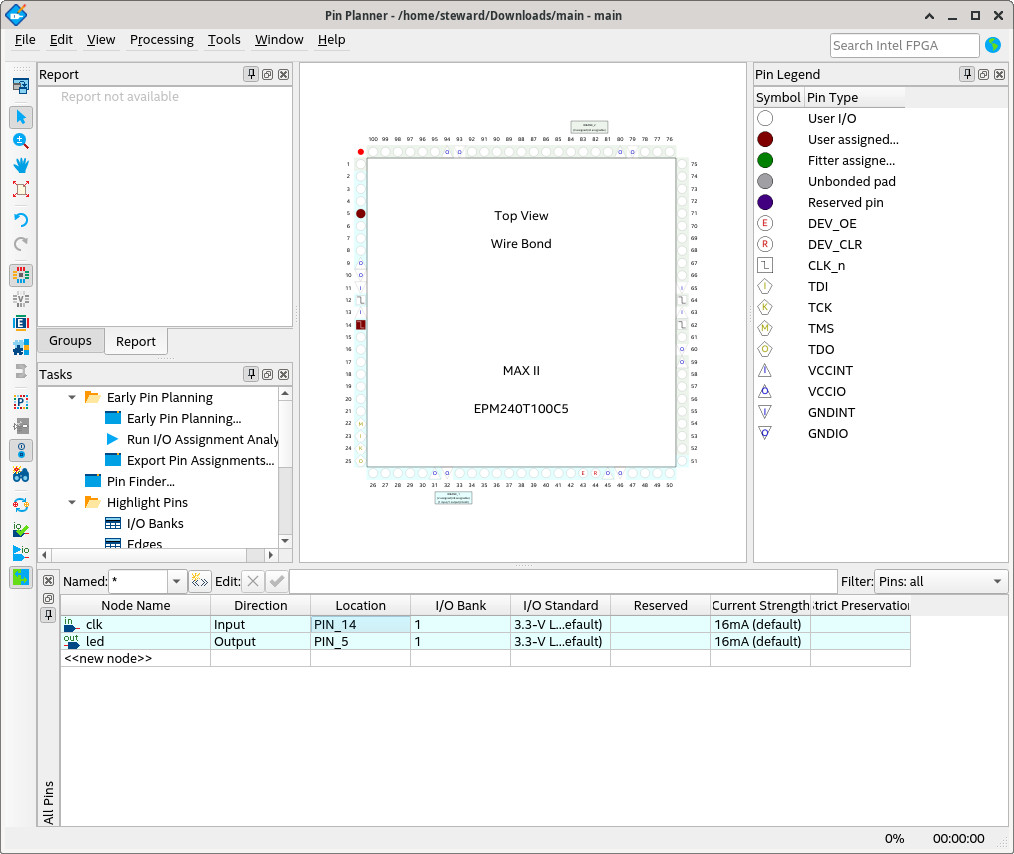This screenshot has height=854, width=1014.
Task: Open the Window menu
Action: pos(279,39)
